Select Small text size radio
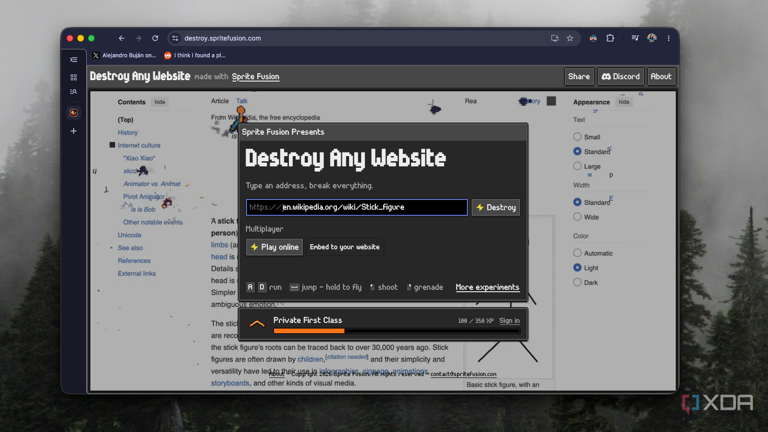This screenshot has width=768, height=432. [577, 137]
